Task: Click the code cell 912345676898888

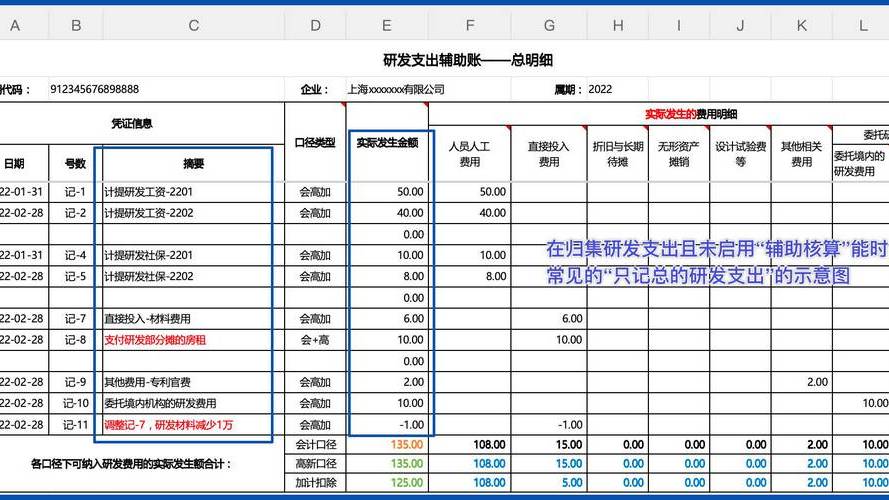Action: (95, 89)
